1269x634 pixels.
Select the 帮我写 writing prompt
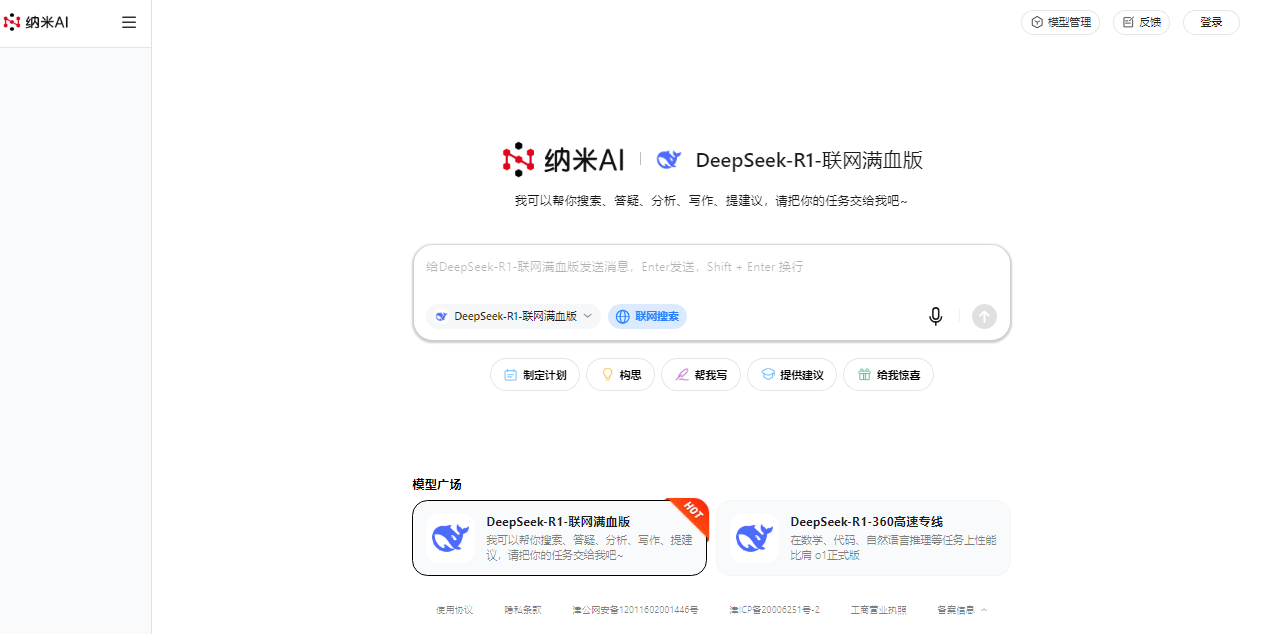[701, 375]
